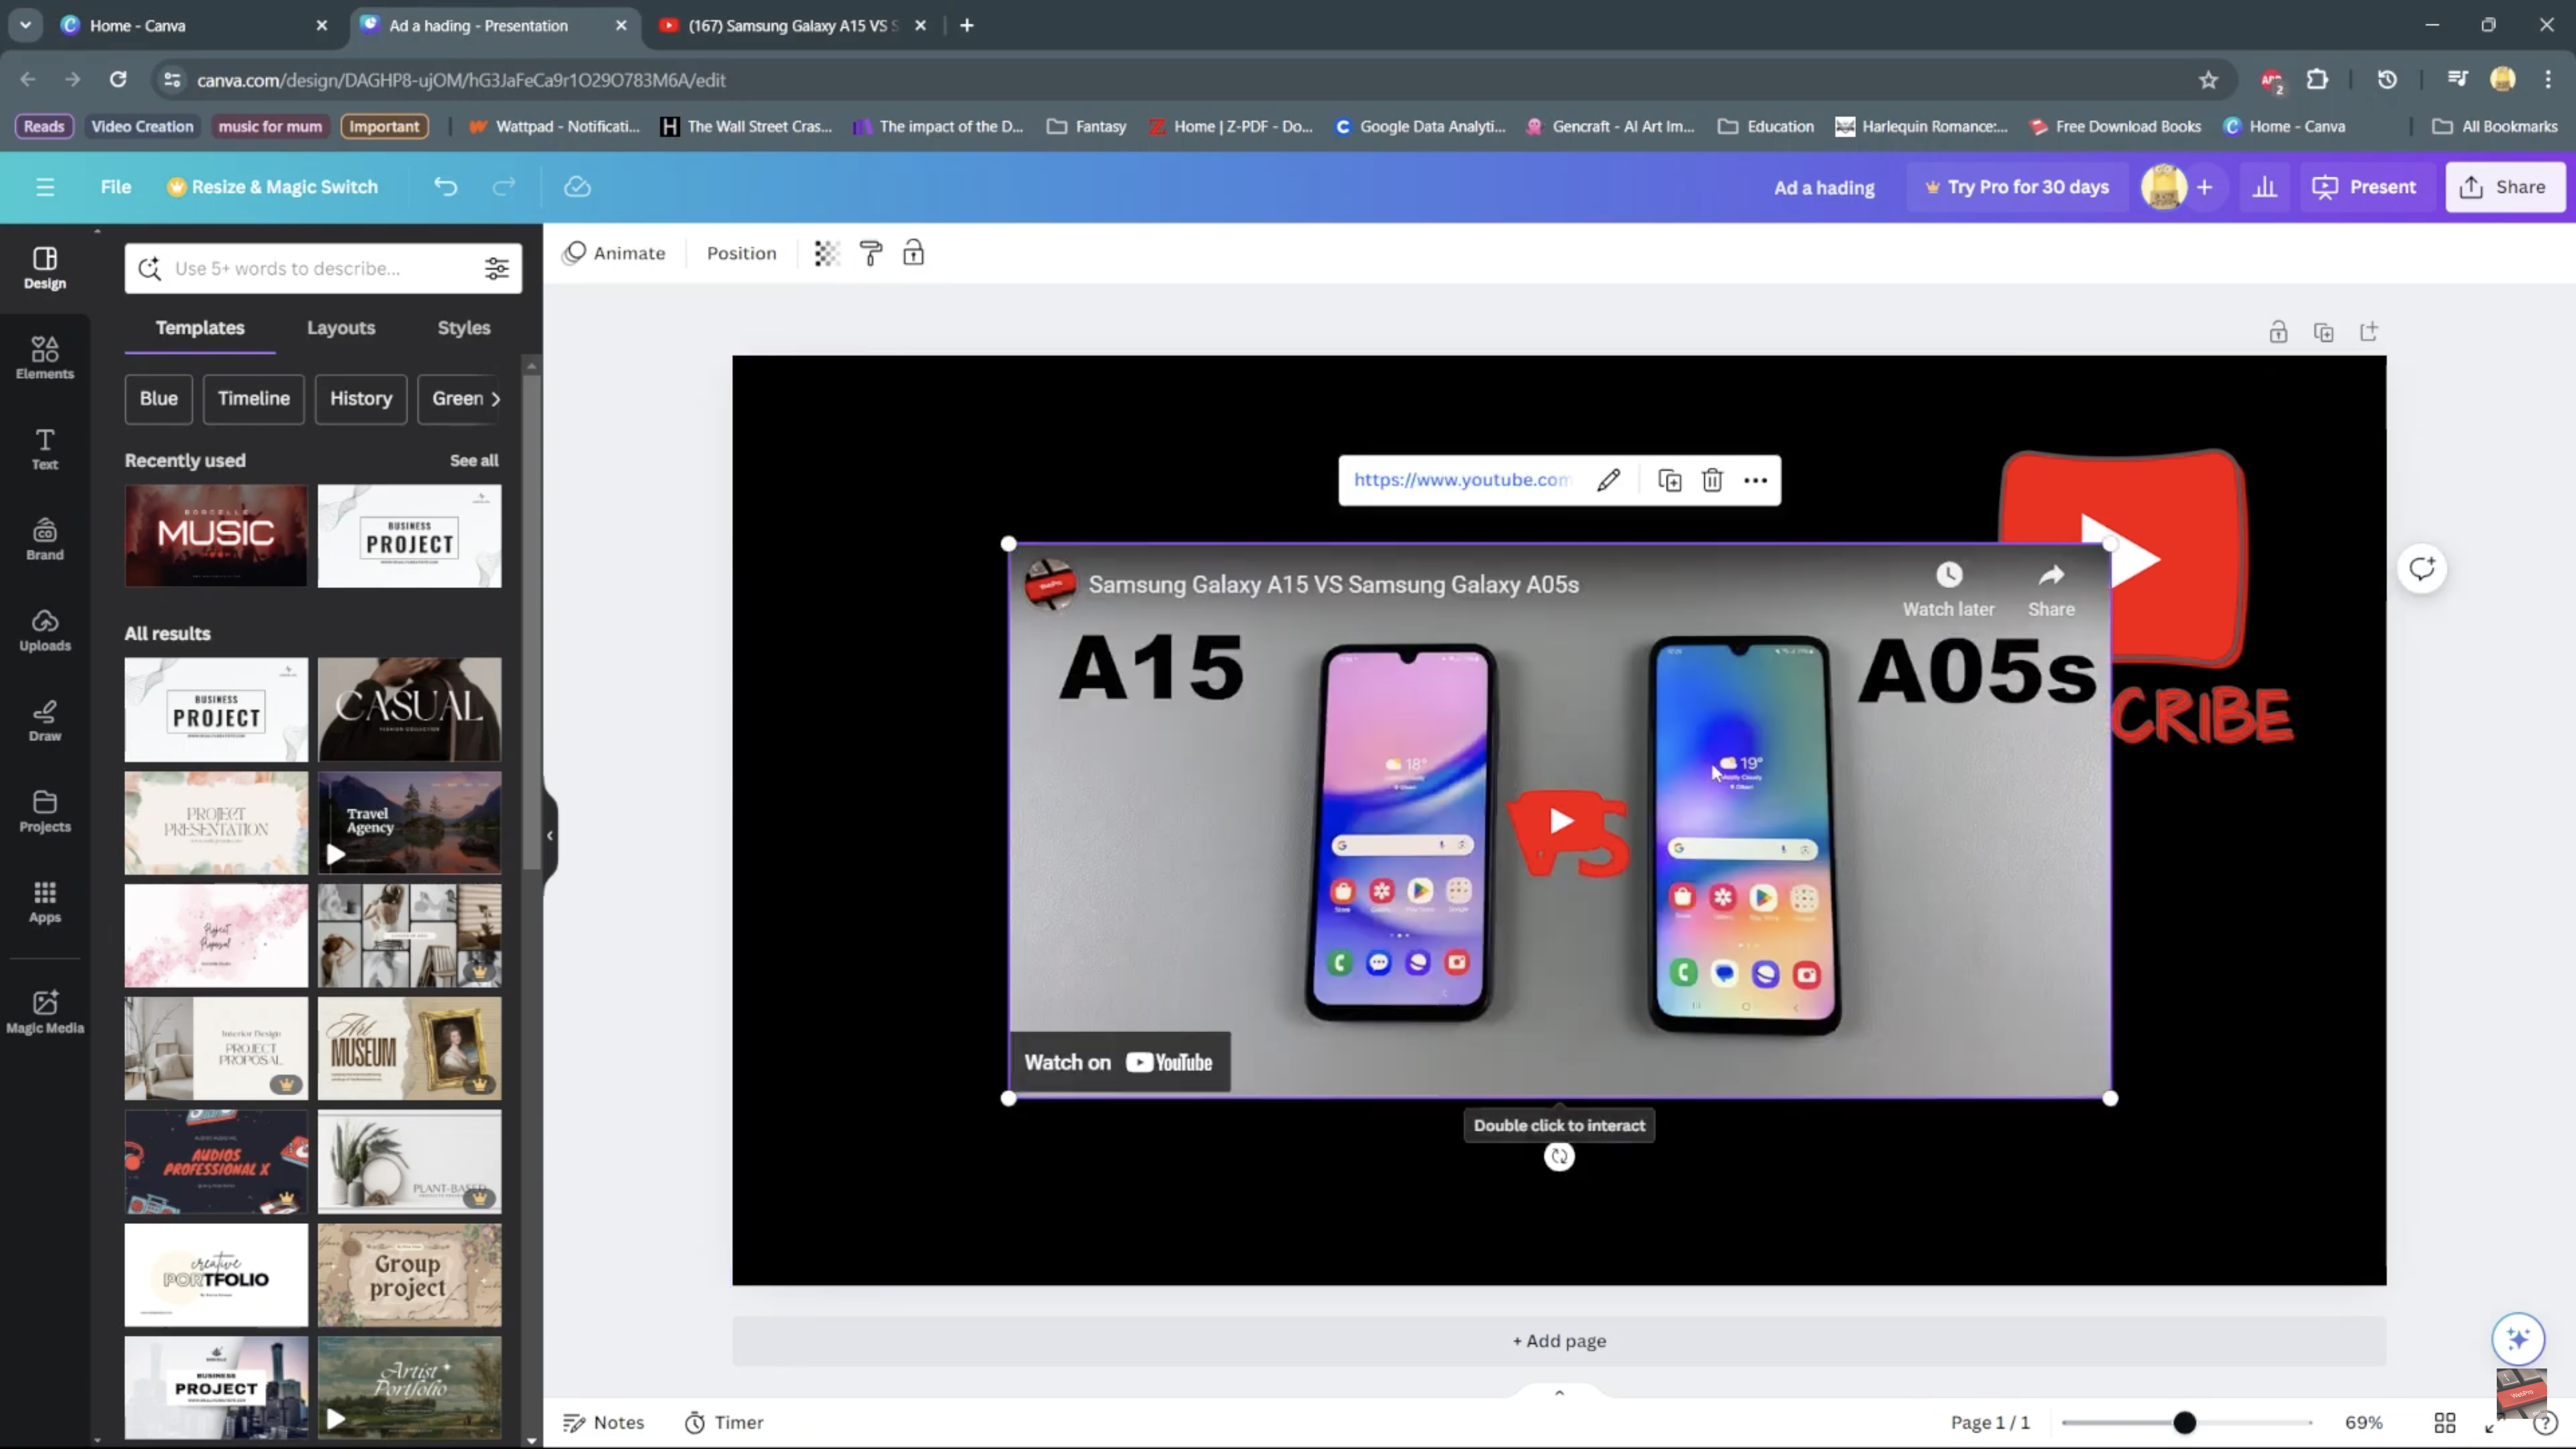This screenshot has width=2576, height=1449.
Task: Switch to the Templates tab in panel
Action: click(x=200, y=327)
